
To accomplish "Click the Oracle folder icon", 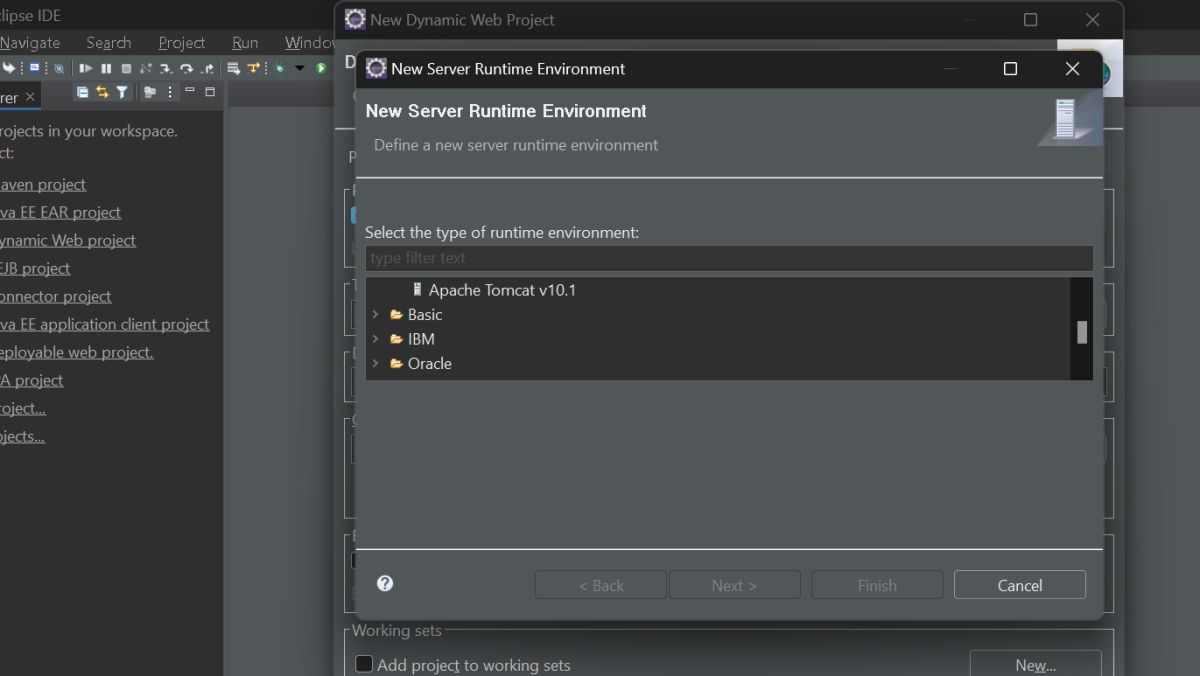I will [396, 364].
